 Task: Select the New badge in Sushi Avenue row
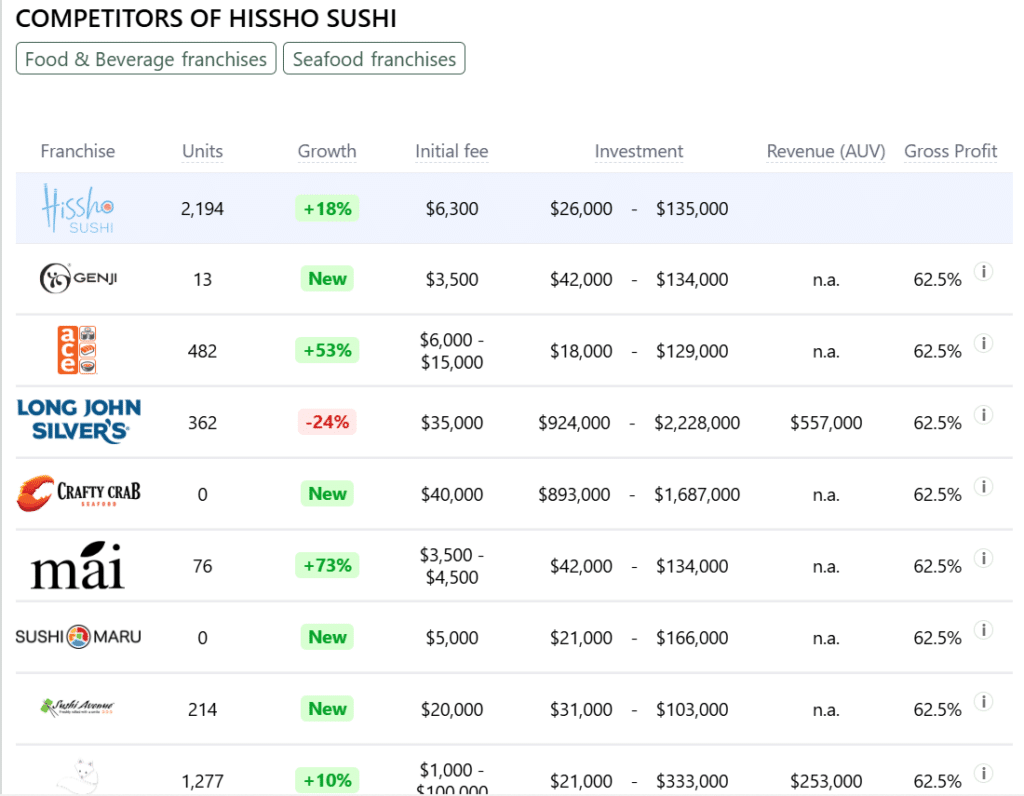point(327,708)
